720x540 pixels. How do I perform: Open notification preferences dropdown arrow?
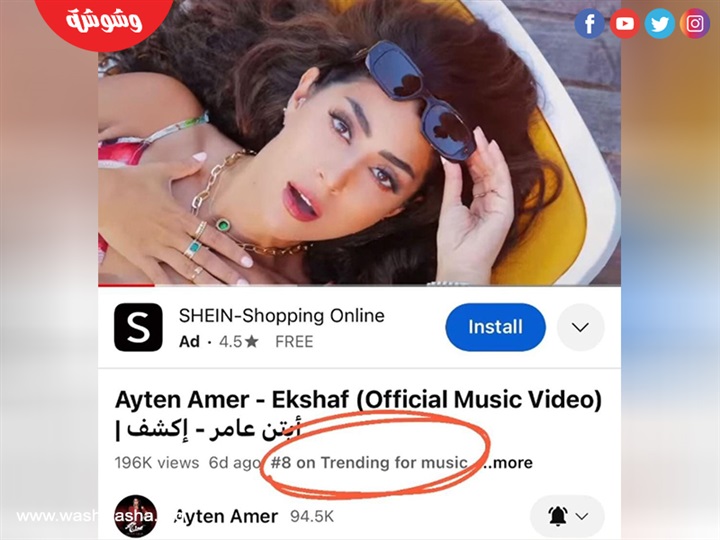pyautogui.click(x=582, y=517)
